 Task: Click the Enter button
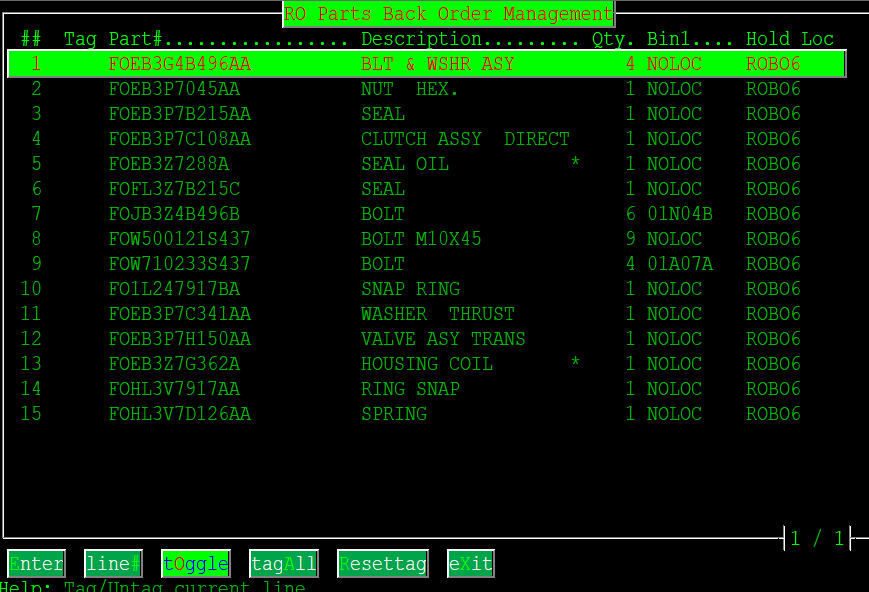click(37, 564)
